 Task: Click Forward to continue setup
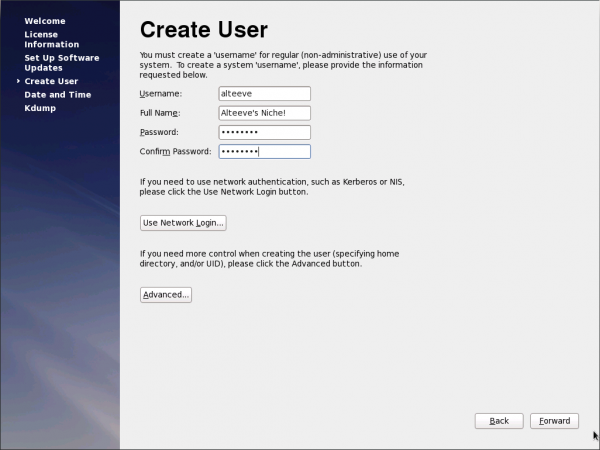(554, 421)
